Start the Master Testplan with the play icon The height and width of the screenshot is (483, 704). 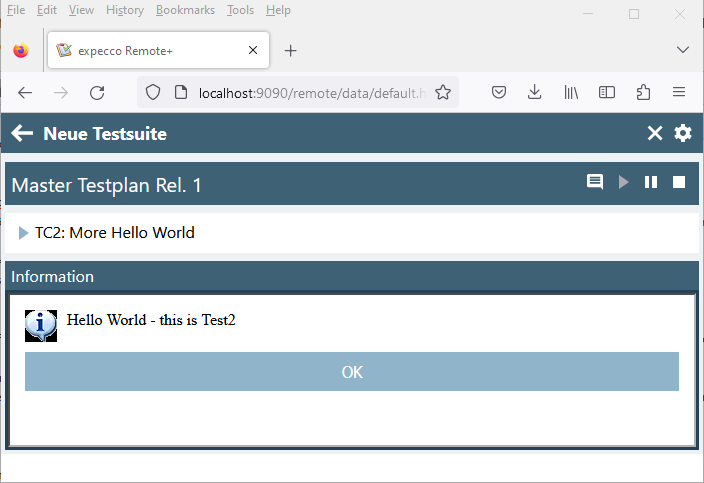pos(624,182)
